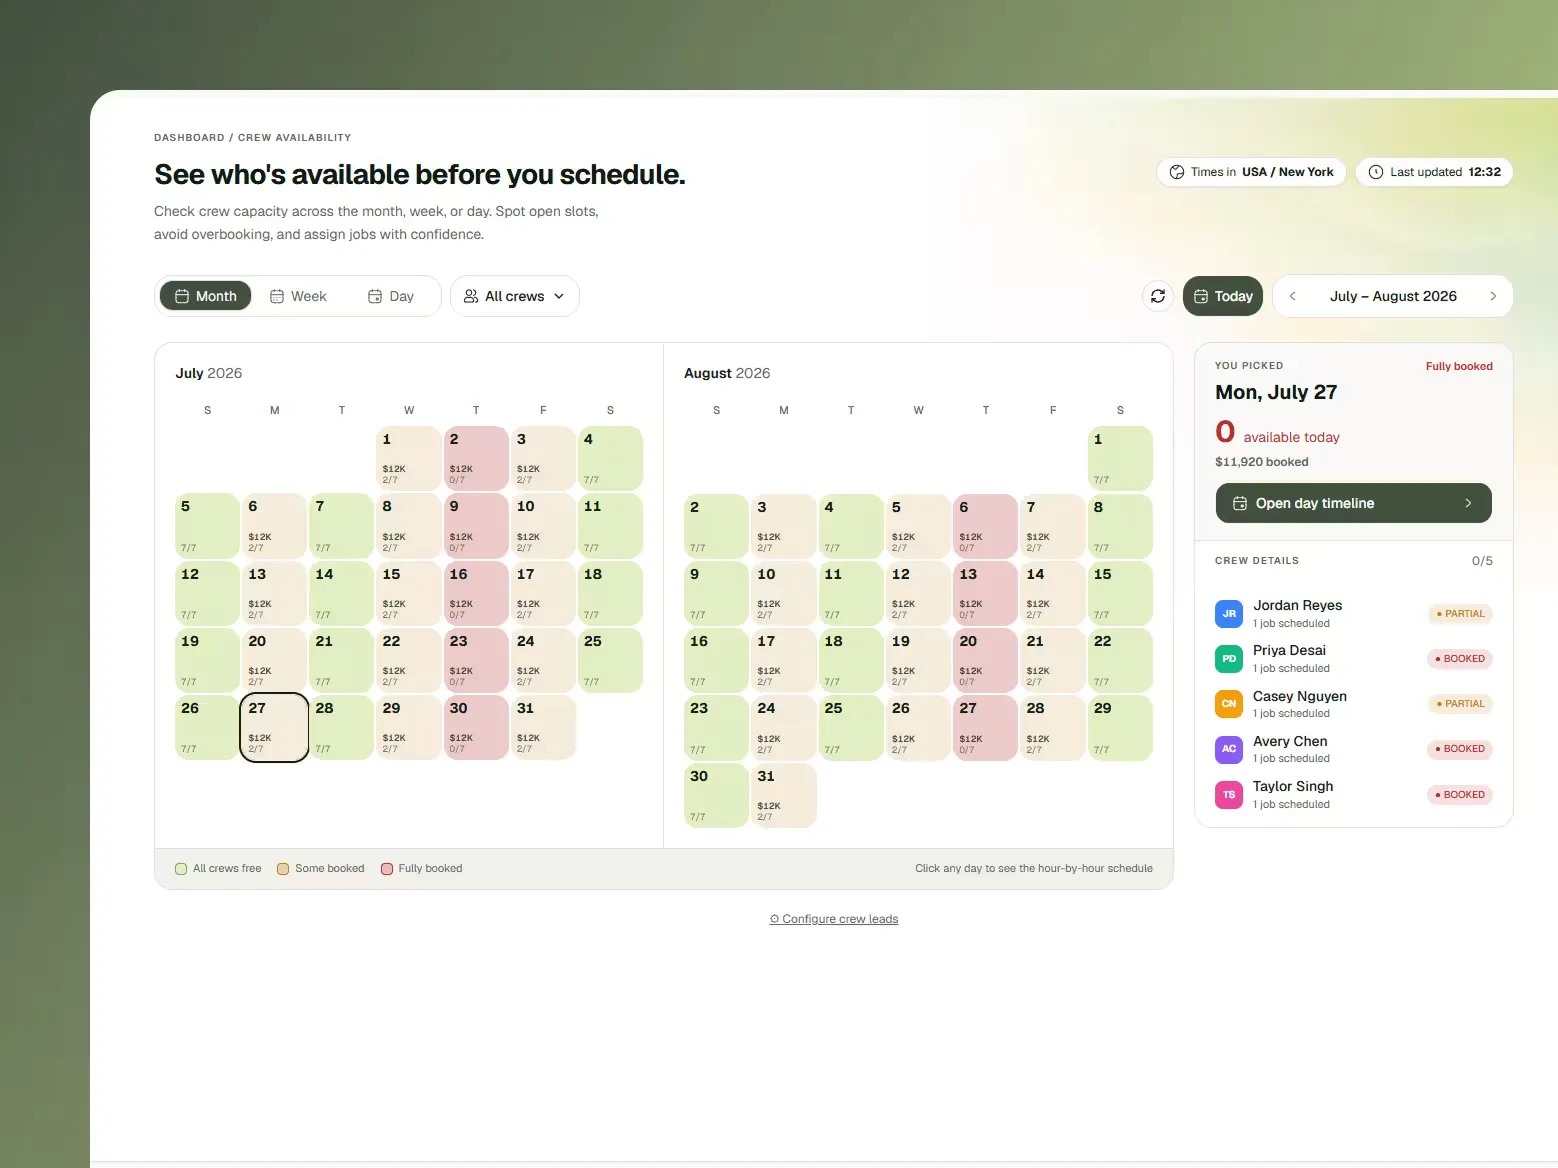1558x1168 pixels.
Task: Select July 27 in the calendar
Action: (274, 728)
